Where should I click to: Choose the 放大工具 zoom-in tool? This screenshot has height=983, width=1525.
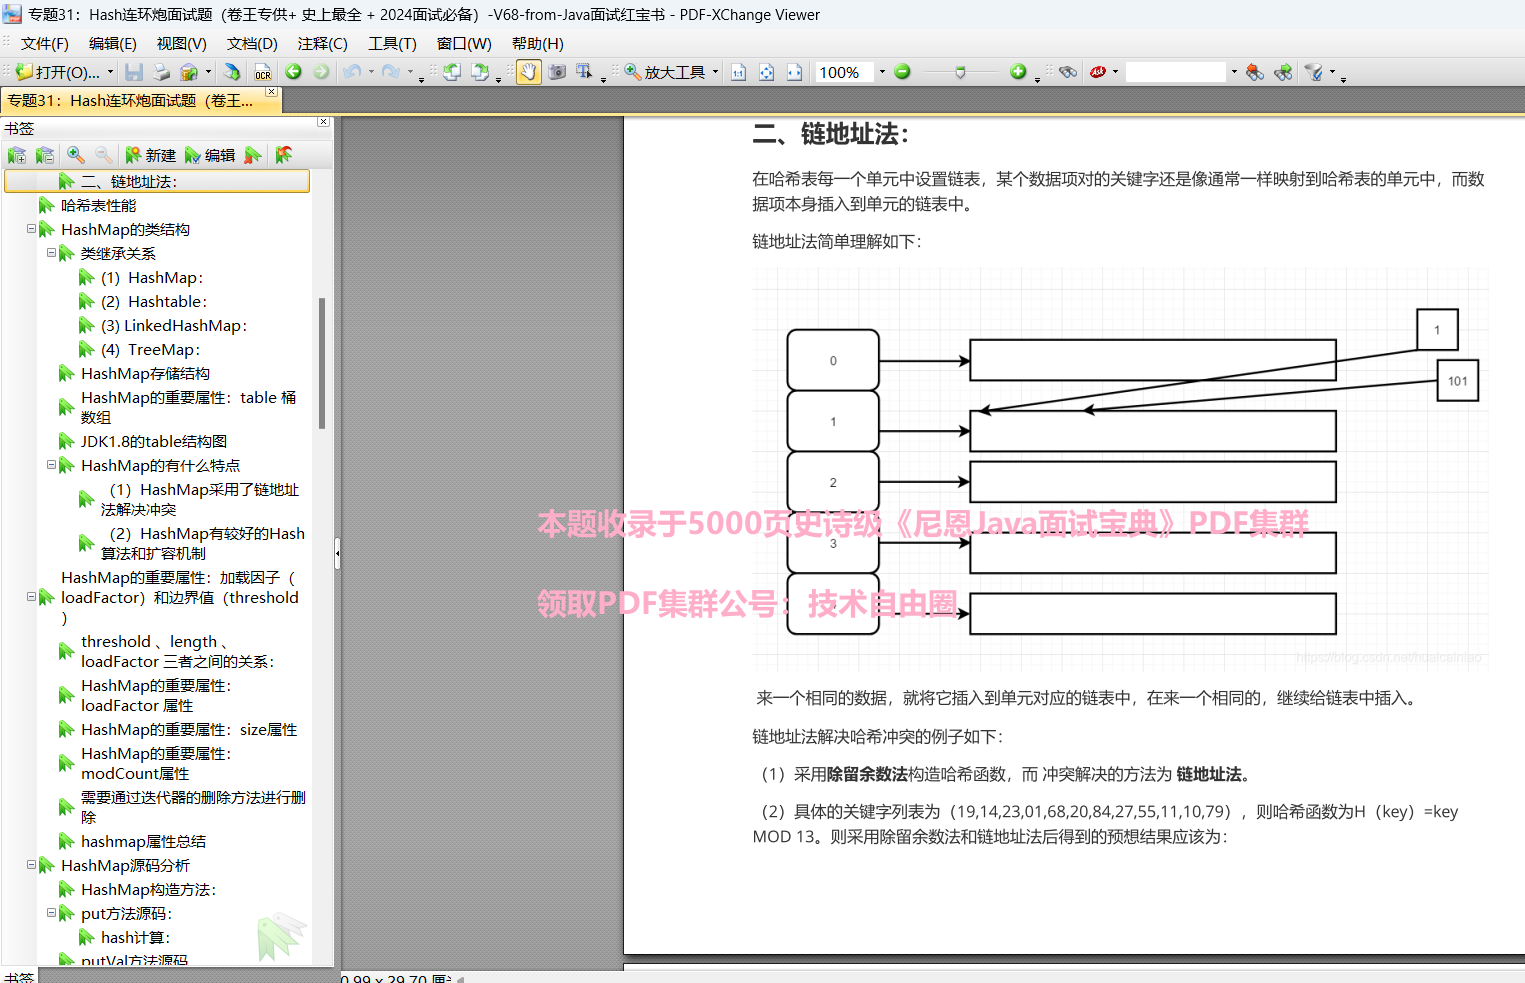click(664, 72)
